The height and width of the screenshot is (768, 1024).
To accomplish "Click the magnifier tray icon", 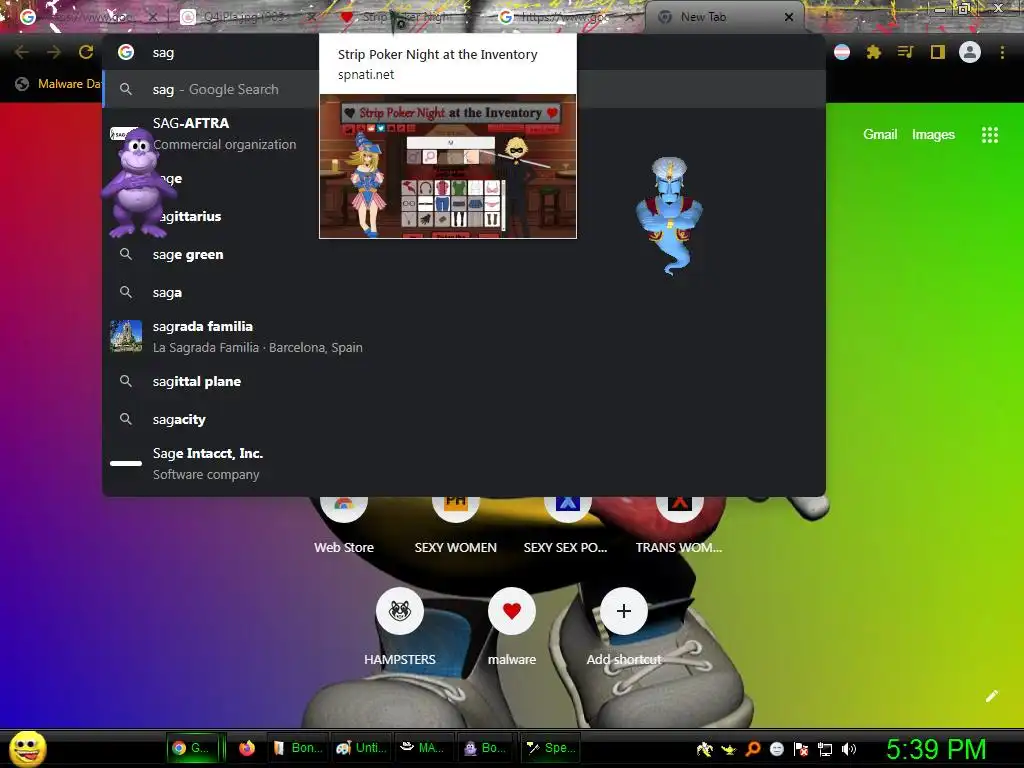I will [x=753, y=749].
